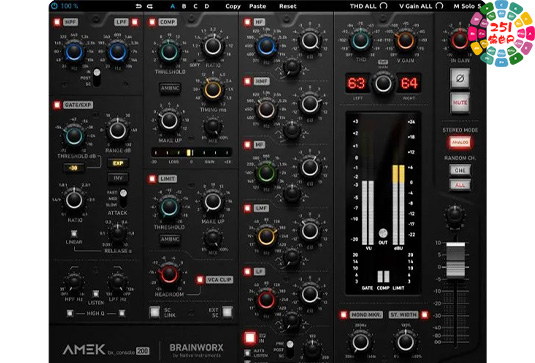Enable the HPF filter LED button
This screenshot has height=363, width=535.
coord(57,22)
